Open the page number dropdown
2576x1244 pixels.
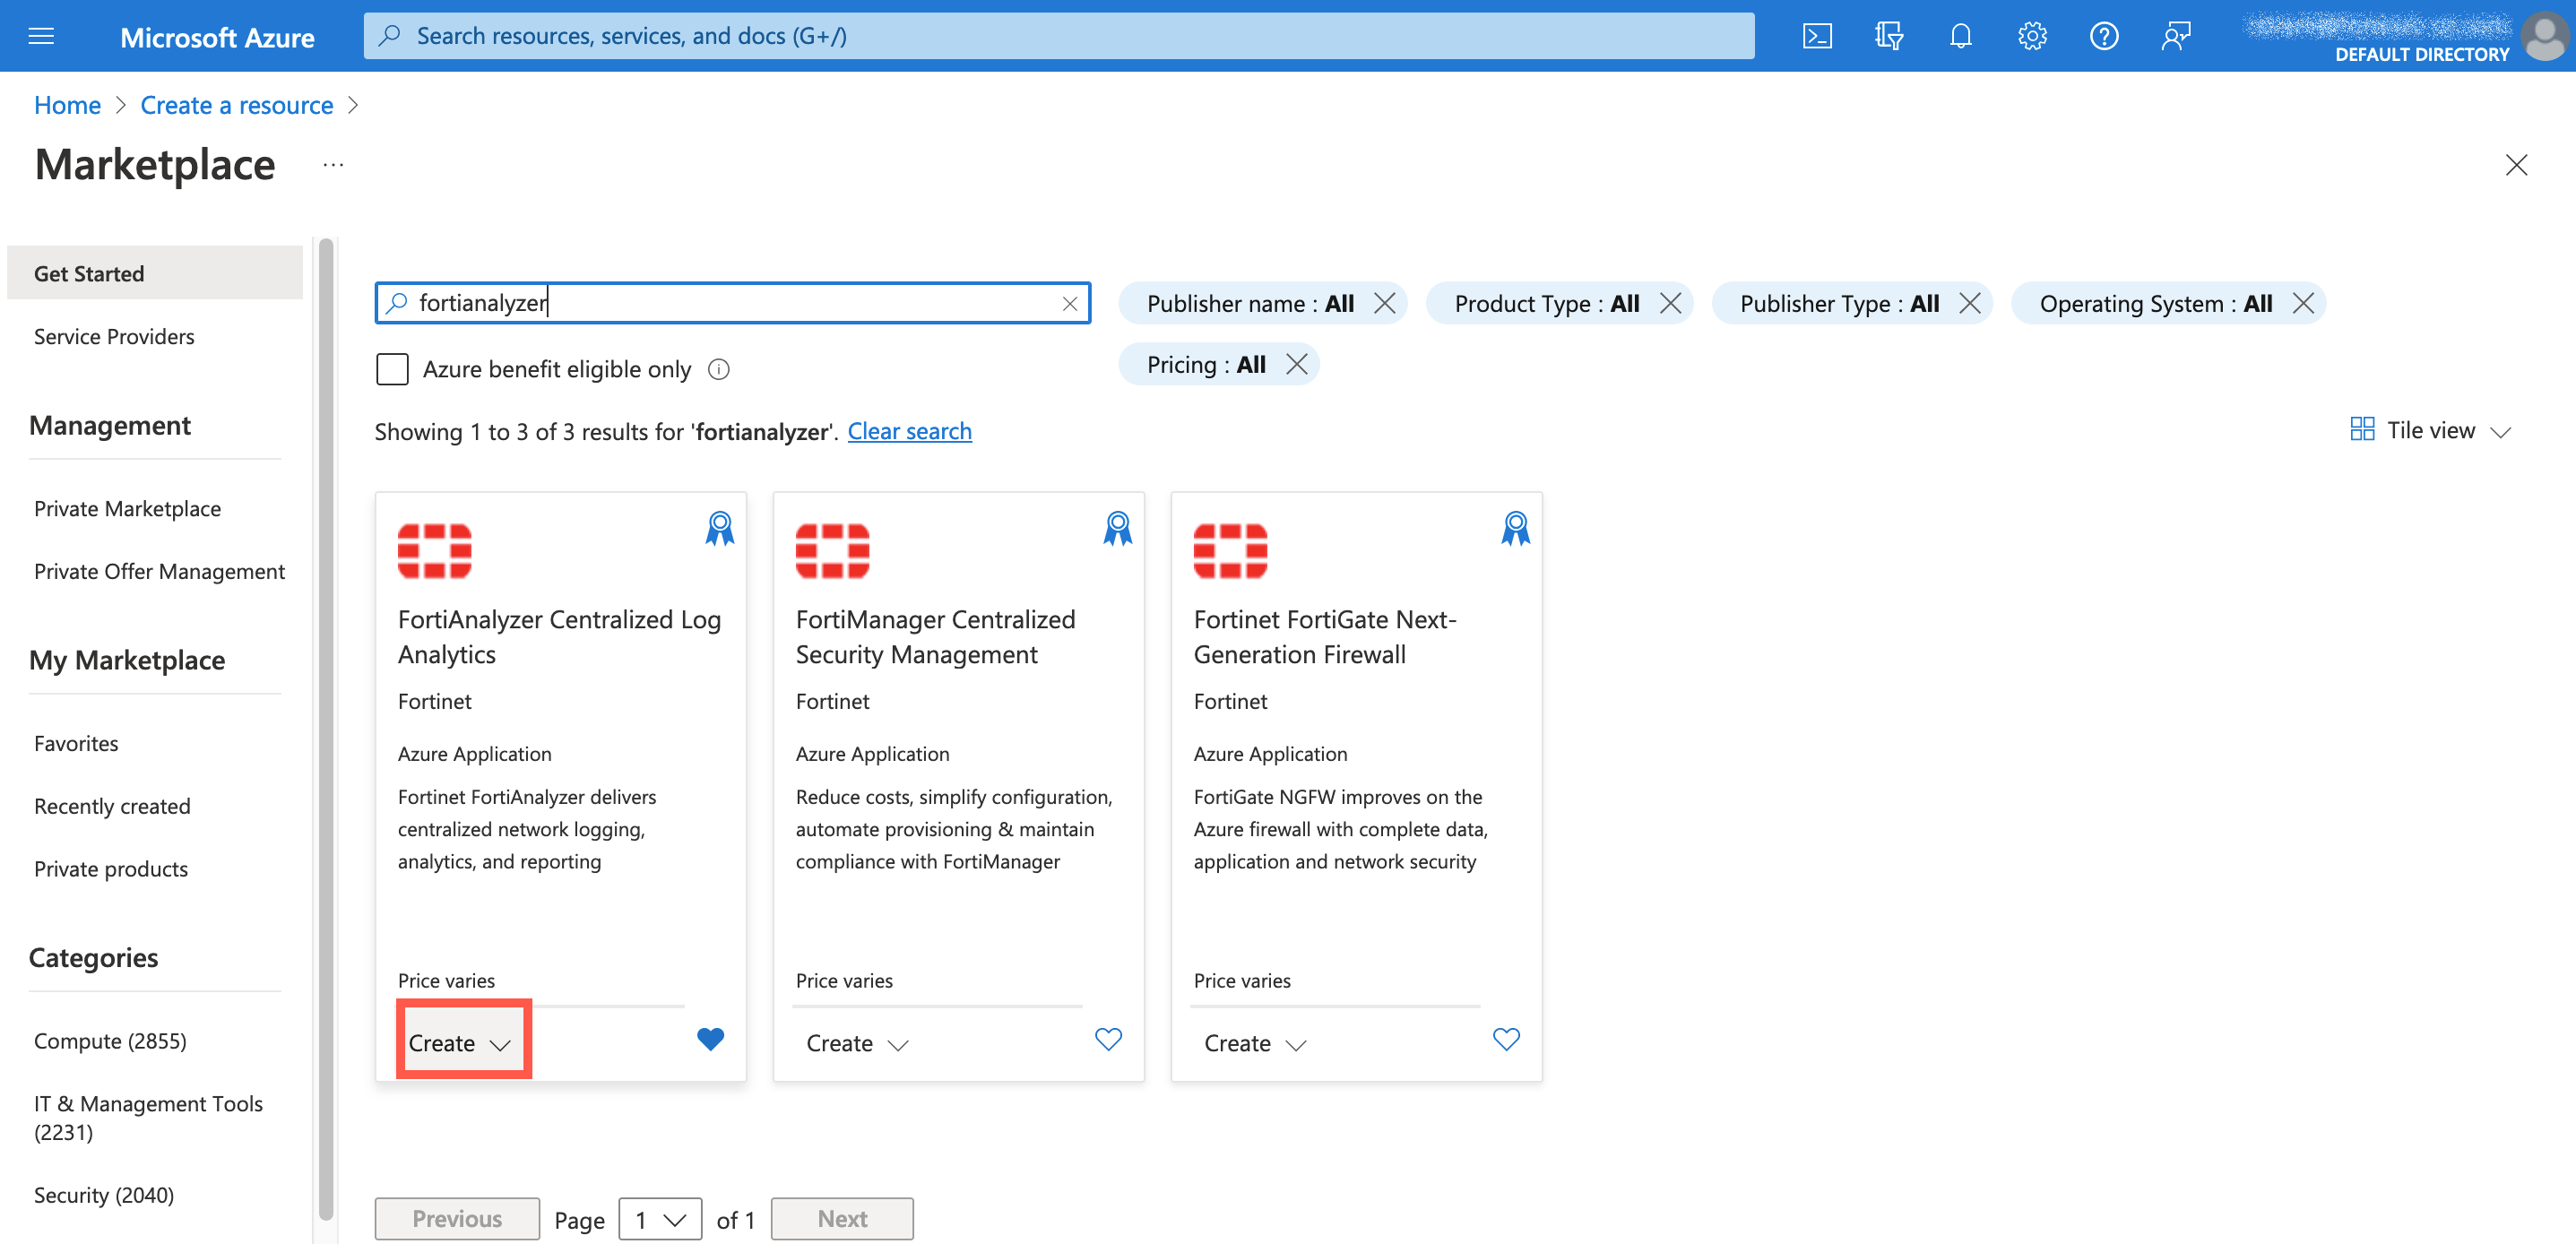point(660,1219)
